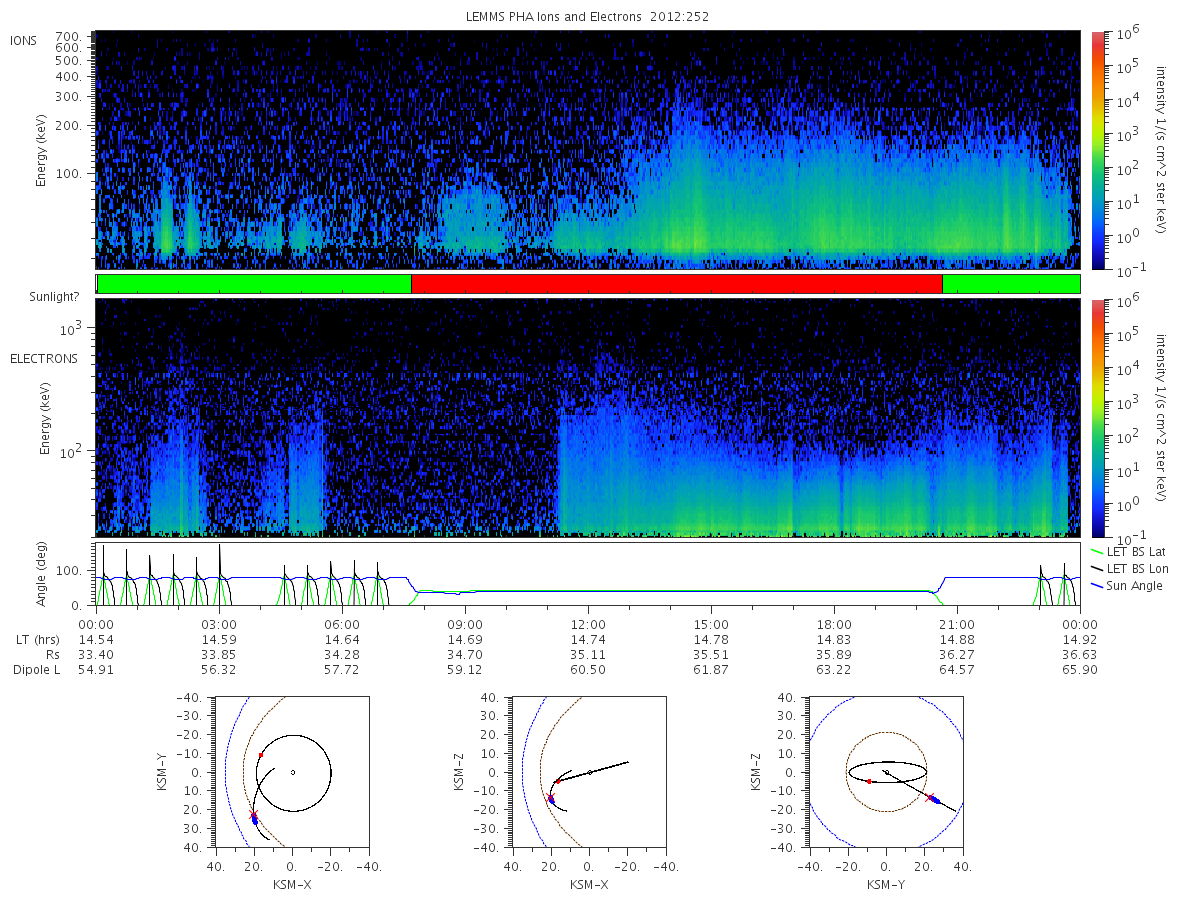Image resolution: width=1200 pixels, height=900 pixels.
Task: Click the ions intensity color scale bar
Action: point(1097,150)
